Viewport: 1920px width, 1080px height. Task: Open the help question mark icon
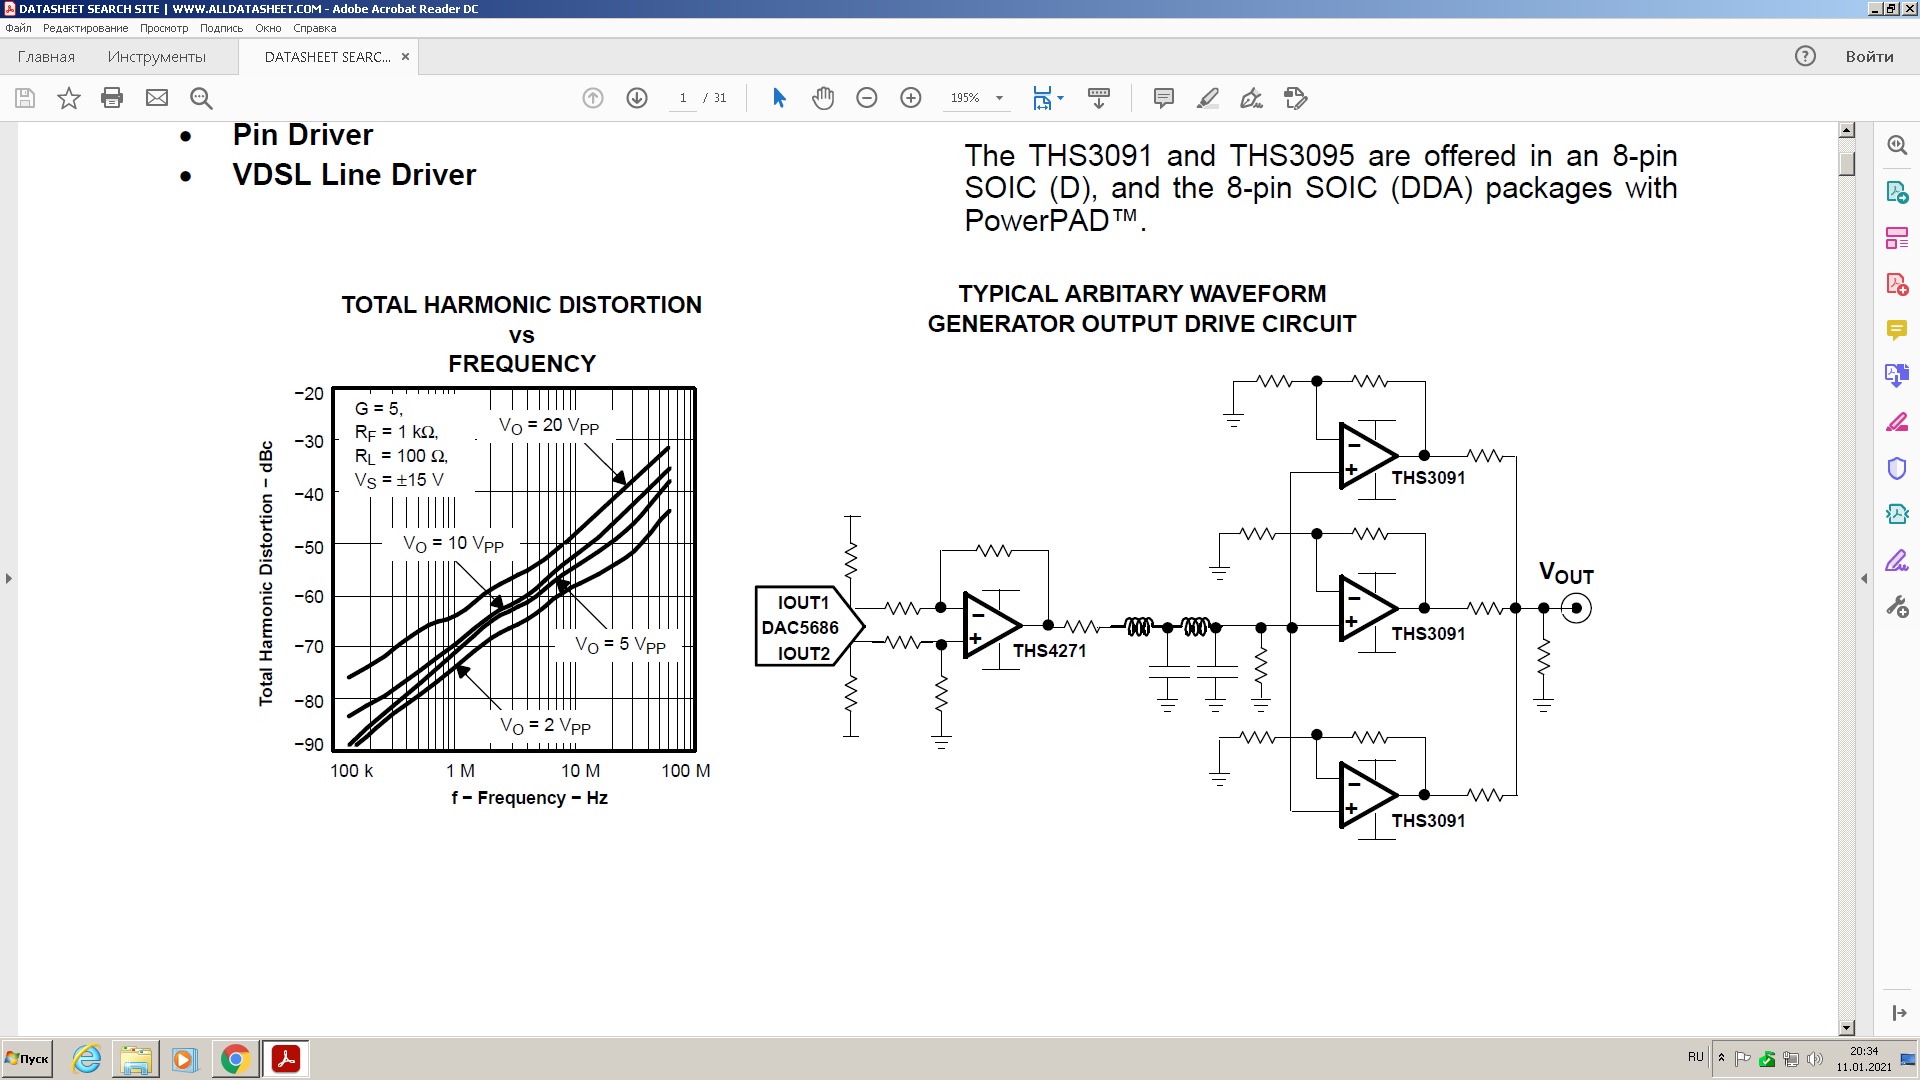tap(1805, 57)
